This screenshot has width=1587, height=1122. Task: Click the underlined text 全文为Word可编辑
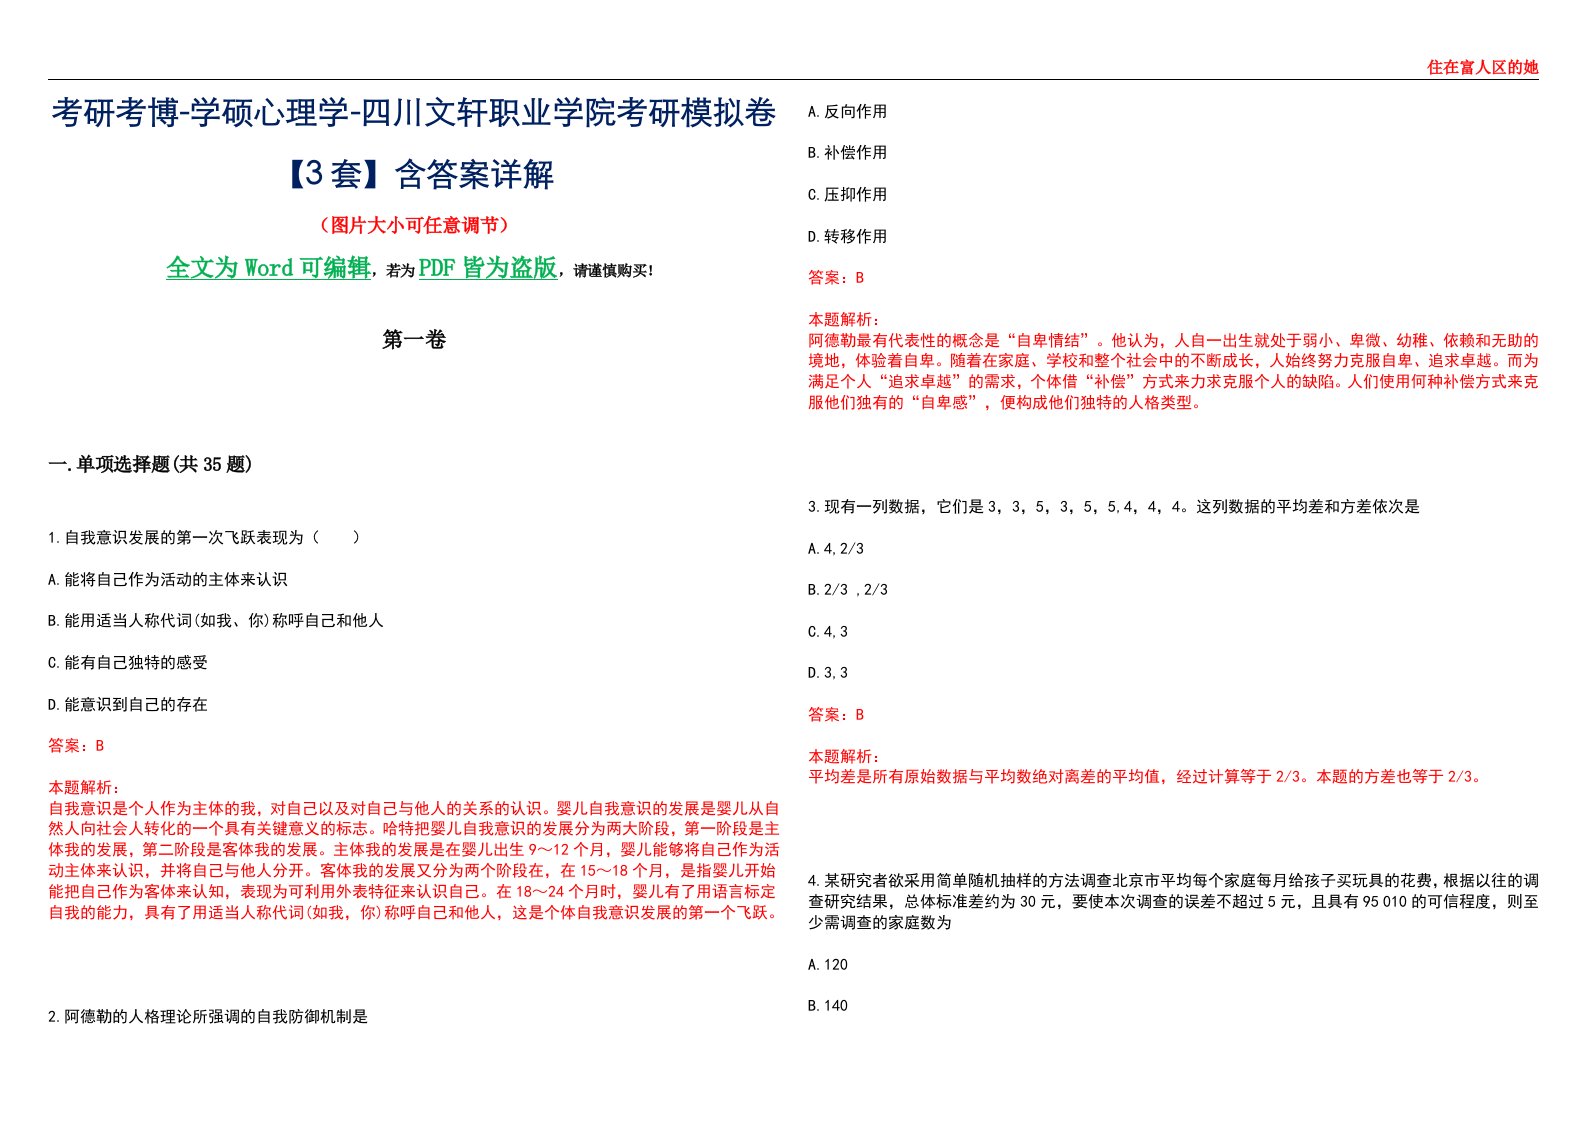(268, 268)
